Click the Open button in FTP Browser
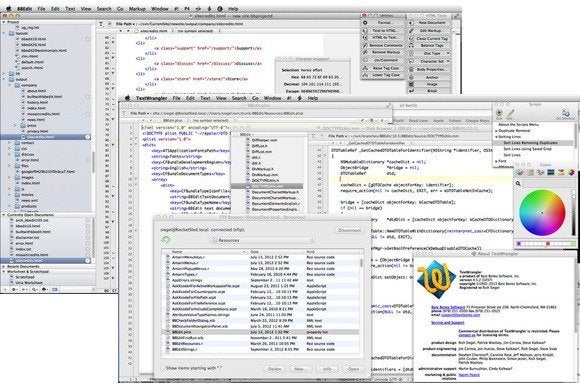580x388 pixels. click(353, 369)
